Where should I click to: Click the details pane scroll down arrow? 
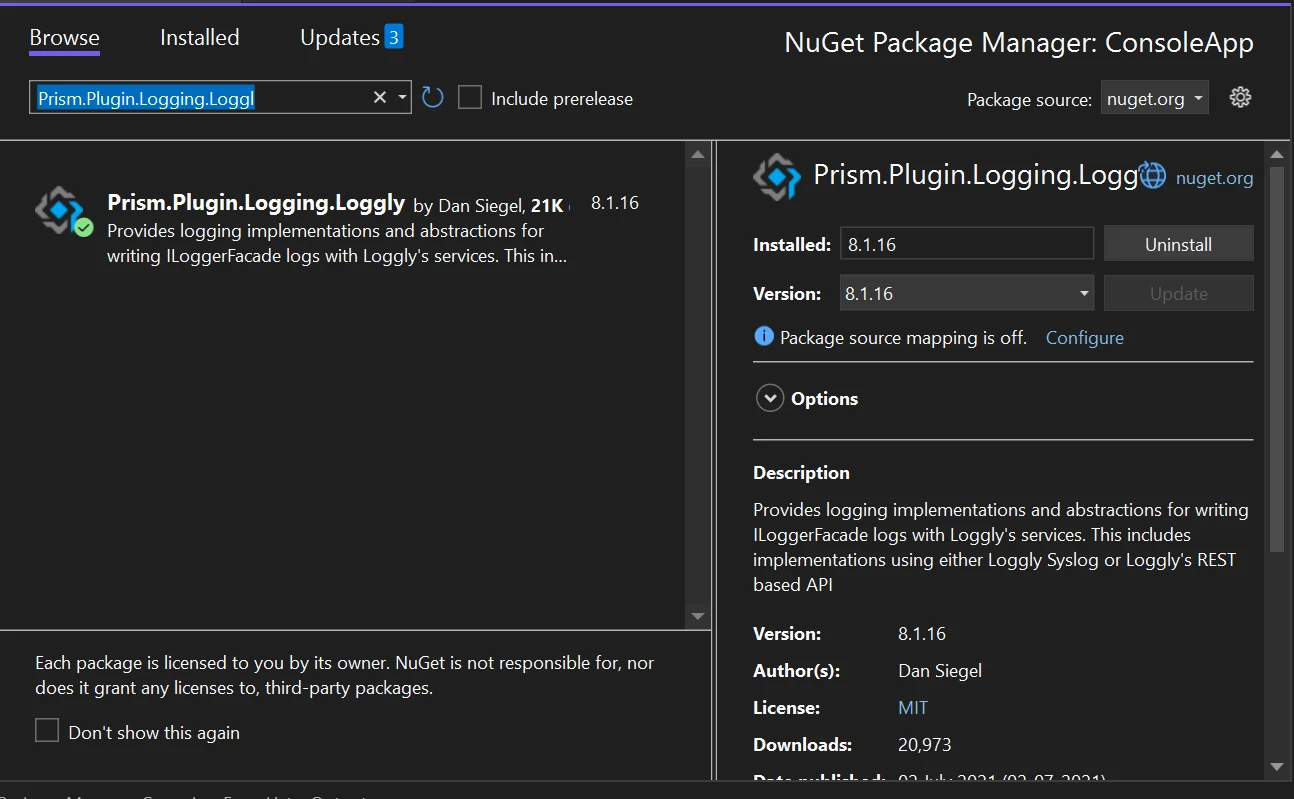pos(1276,767)
